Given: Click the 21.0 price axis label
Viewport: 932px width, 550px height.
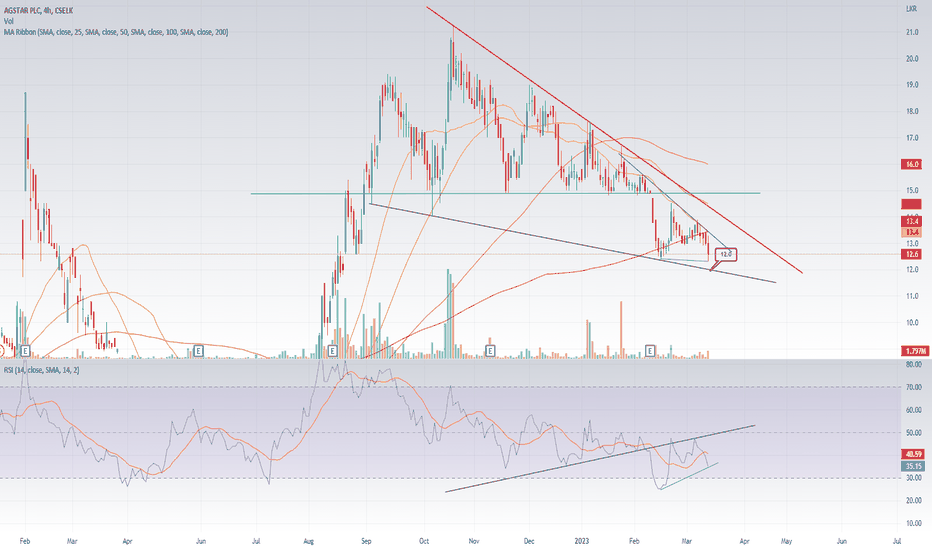Looking at the screenshot, I should tap(912, 32).
